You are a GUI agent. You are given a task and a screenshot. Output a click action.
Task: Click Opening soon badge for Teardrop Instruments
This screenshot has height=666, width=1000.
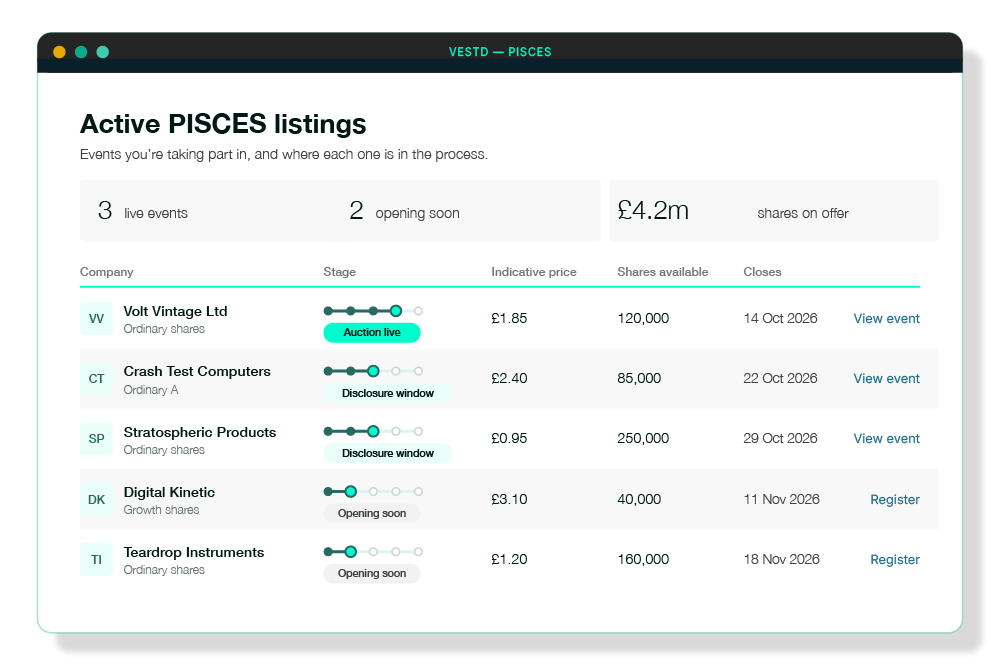coord(372,573)
